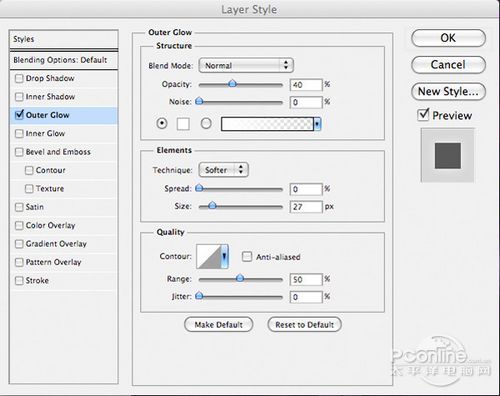Select the solid color radio button

(162, 124)
